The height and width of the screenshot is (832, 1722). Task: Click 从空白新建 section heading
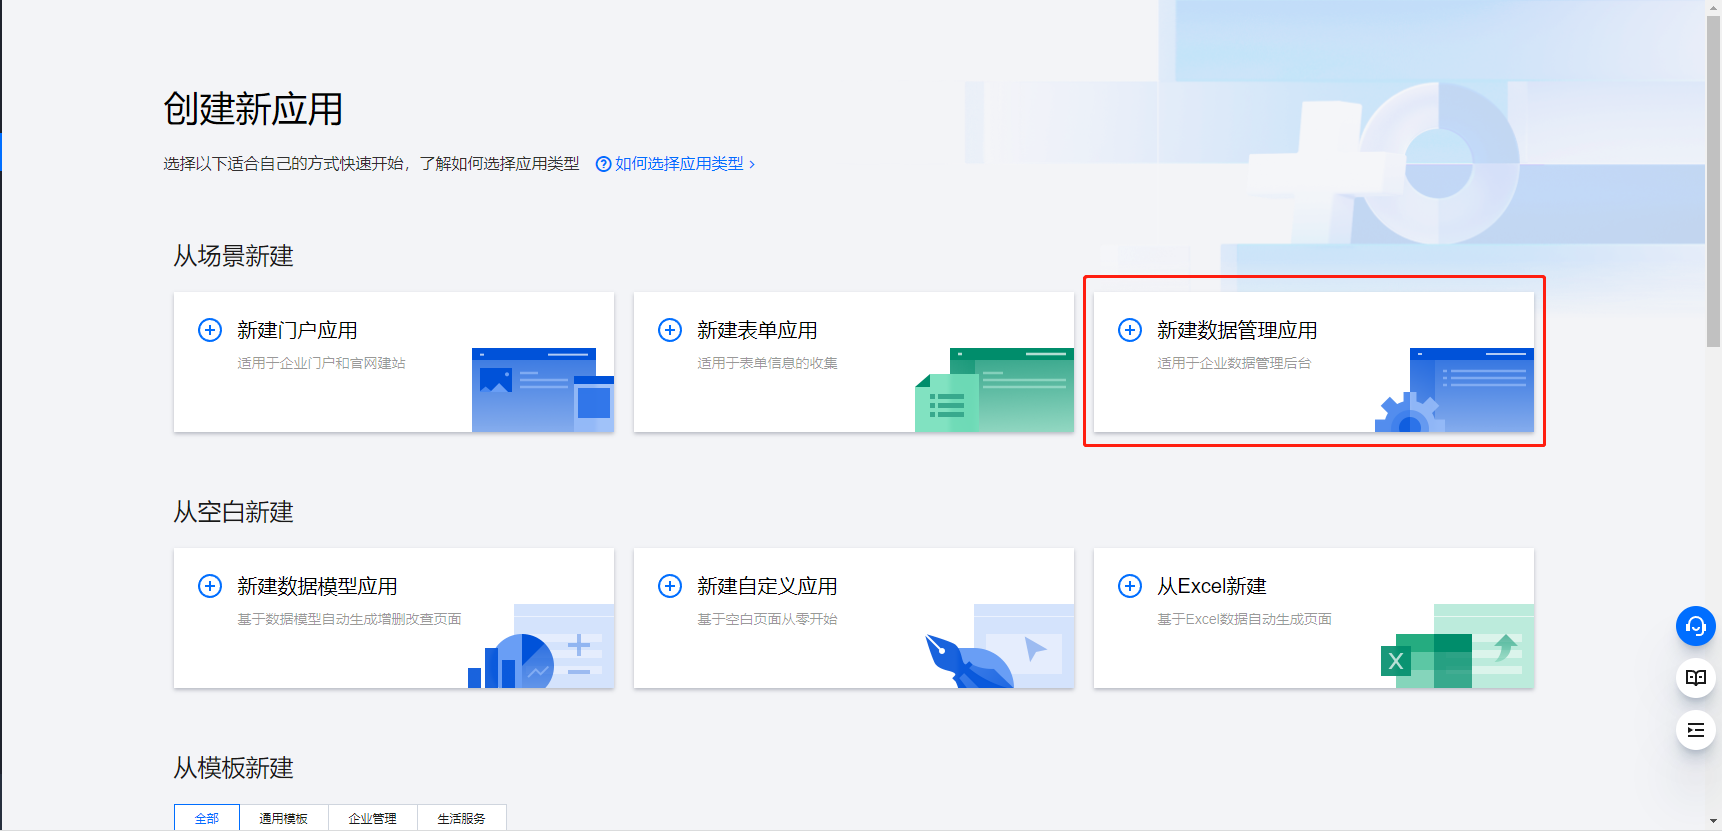click(x=233, y=512)
